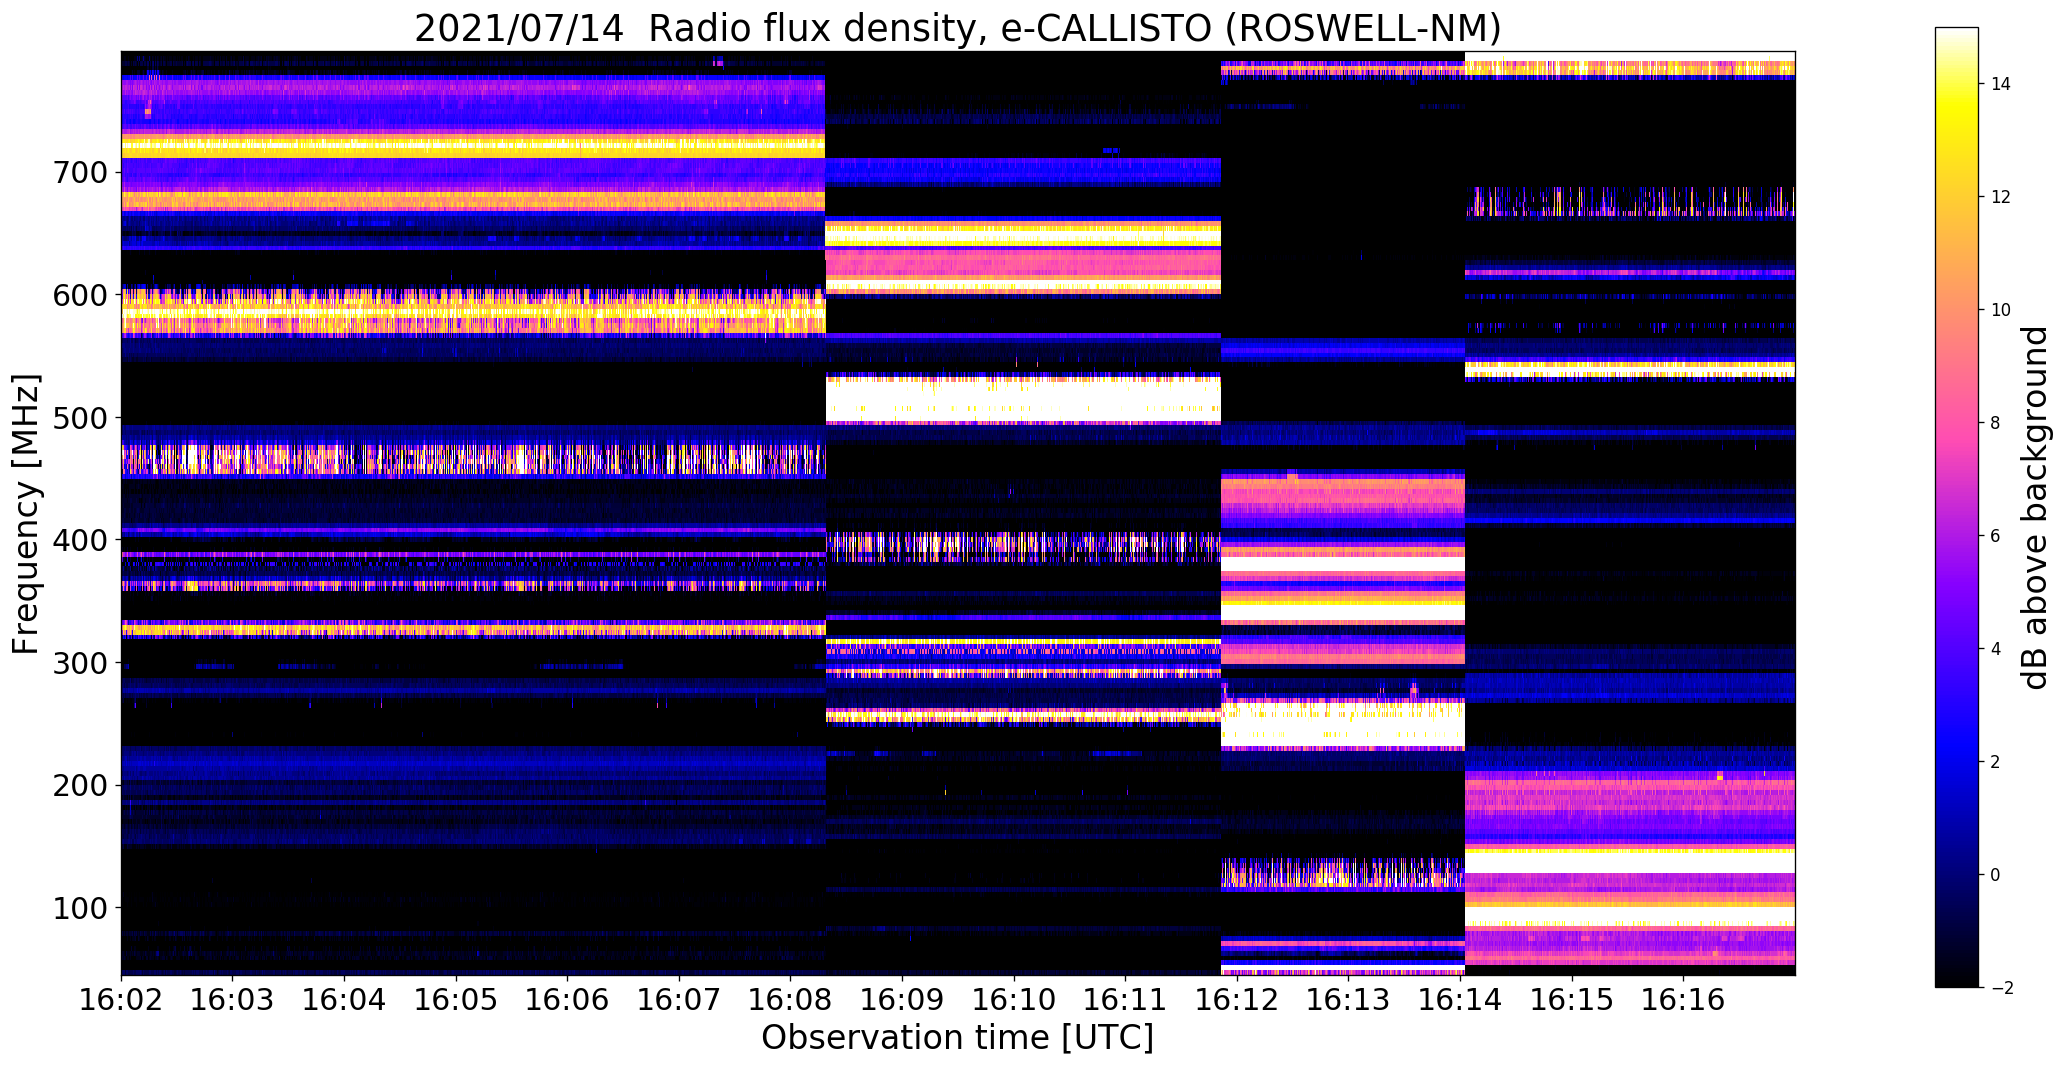Click the 16:10 time tick label
The width and height of the screenshot is (2066, 1067).
coord(1014,998)
